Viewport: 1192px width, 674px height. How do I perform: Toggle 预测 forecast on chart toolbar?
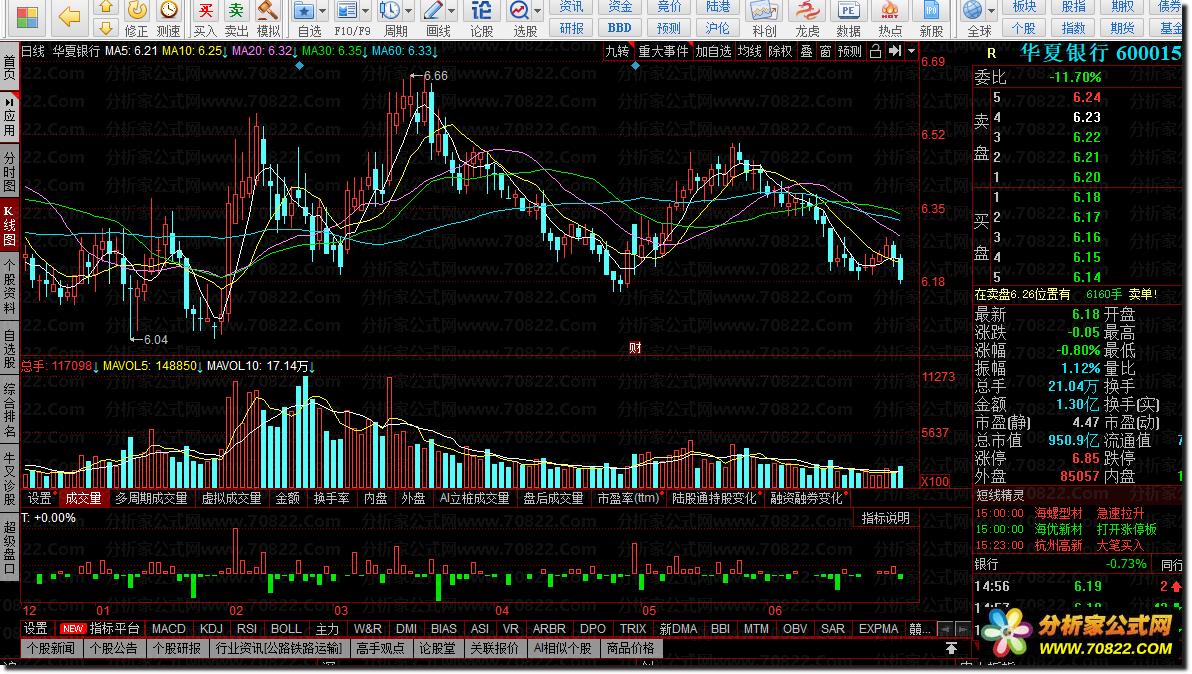pos(849,51)
